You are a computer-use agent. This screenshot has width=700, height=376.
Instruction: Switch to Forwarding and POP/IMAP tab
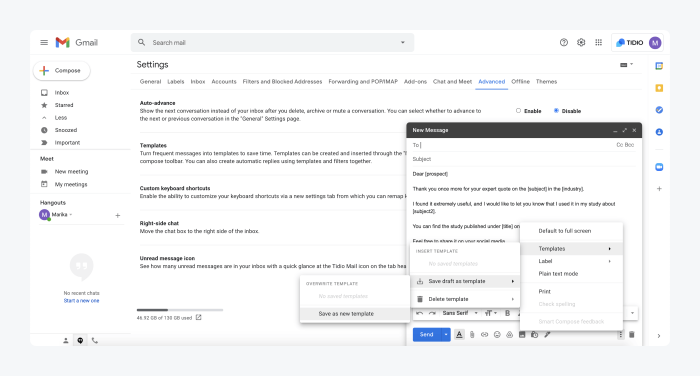(363, 82)
